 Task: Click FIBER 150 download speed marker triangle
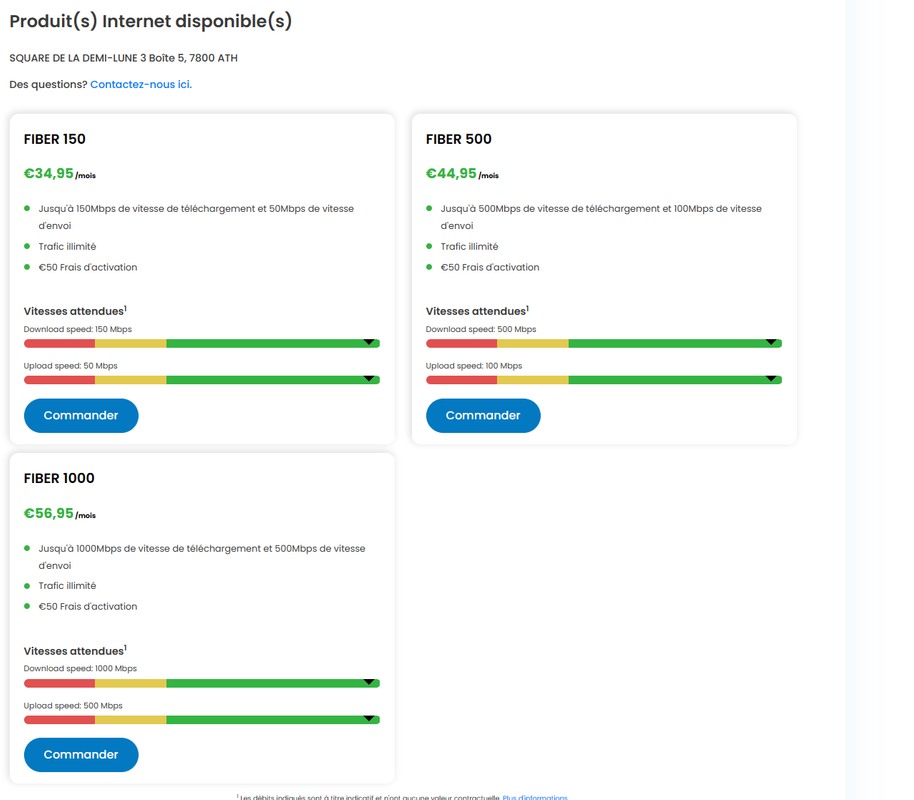tap(369, 342)
